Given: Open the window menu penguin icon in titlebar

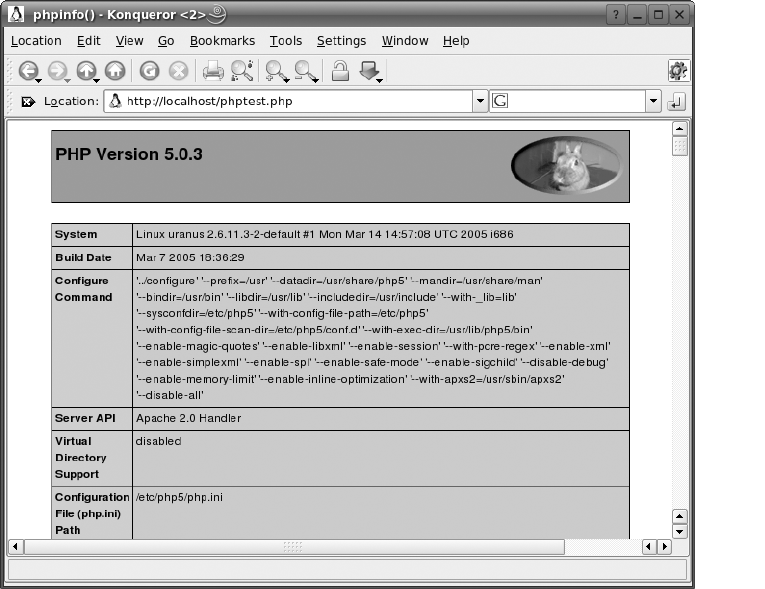Looking at the screenshot, I should click(x=16, y=14).
